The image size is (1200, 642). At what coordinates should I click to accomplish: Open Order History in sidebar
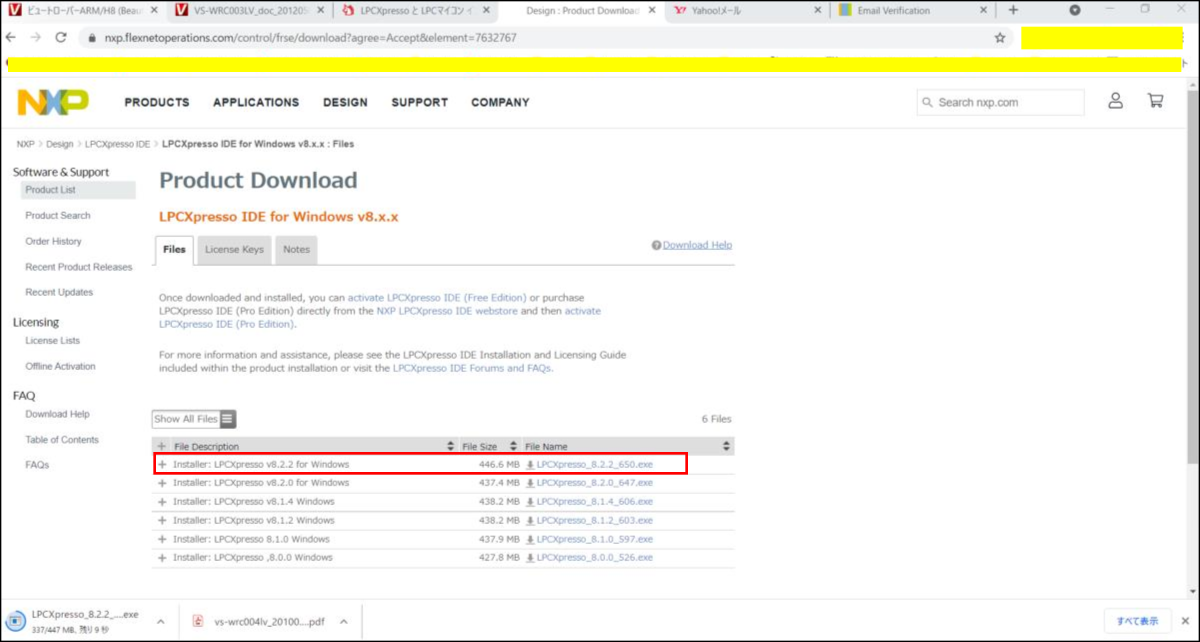tap(54, 241)
